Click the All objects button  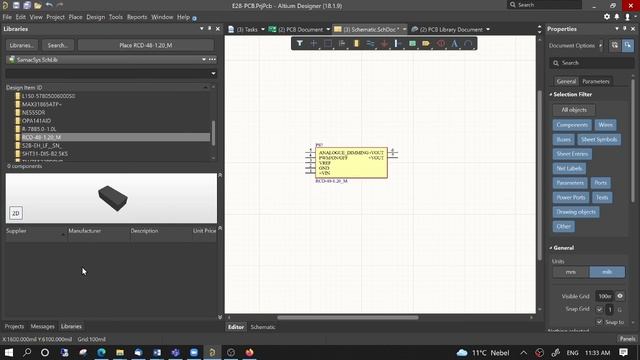[x=574, y=110]
